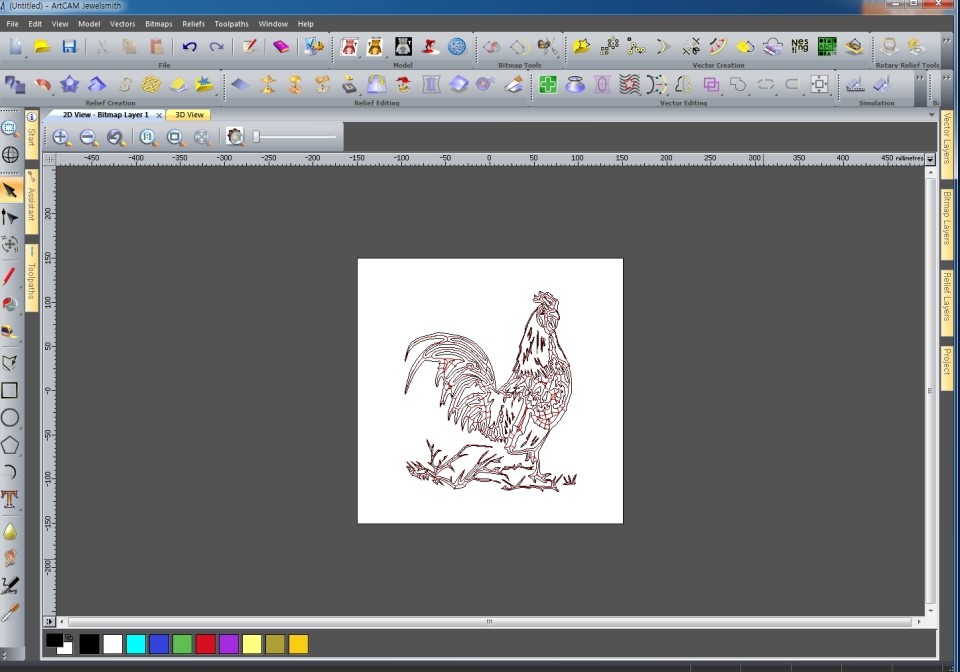Click the green cross vector editing icon
The width and height of the screenshot is (960, 672).
(x=548, y=84)
